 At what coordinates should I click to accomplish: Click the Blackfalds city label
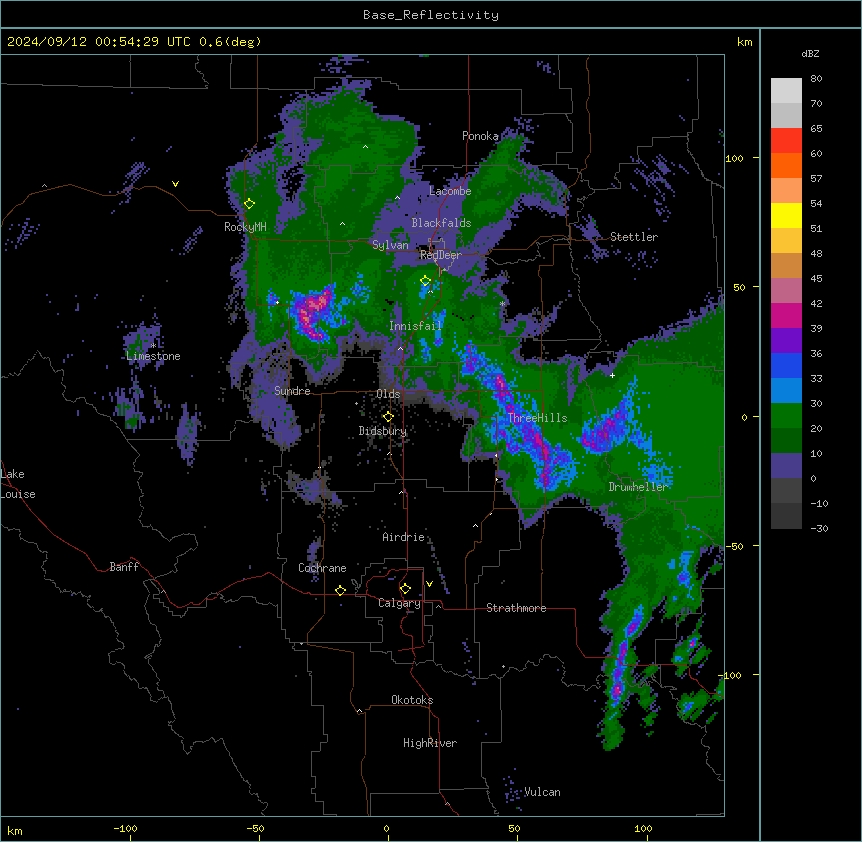coord(441,223)
